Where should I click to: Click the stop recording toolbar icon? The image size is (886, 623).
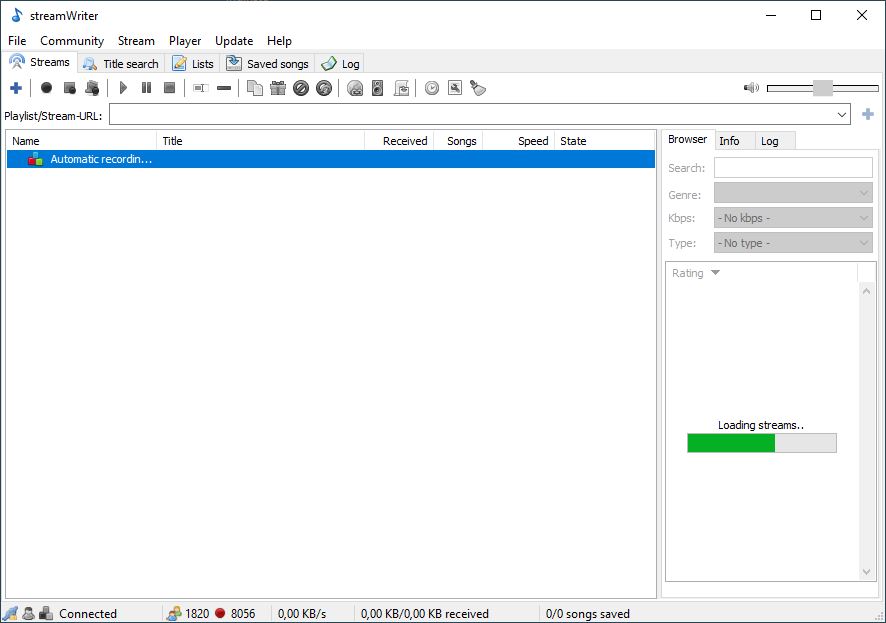(70, 88)
